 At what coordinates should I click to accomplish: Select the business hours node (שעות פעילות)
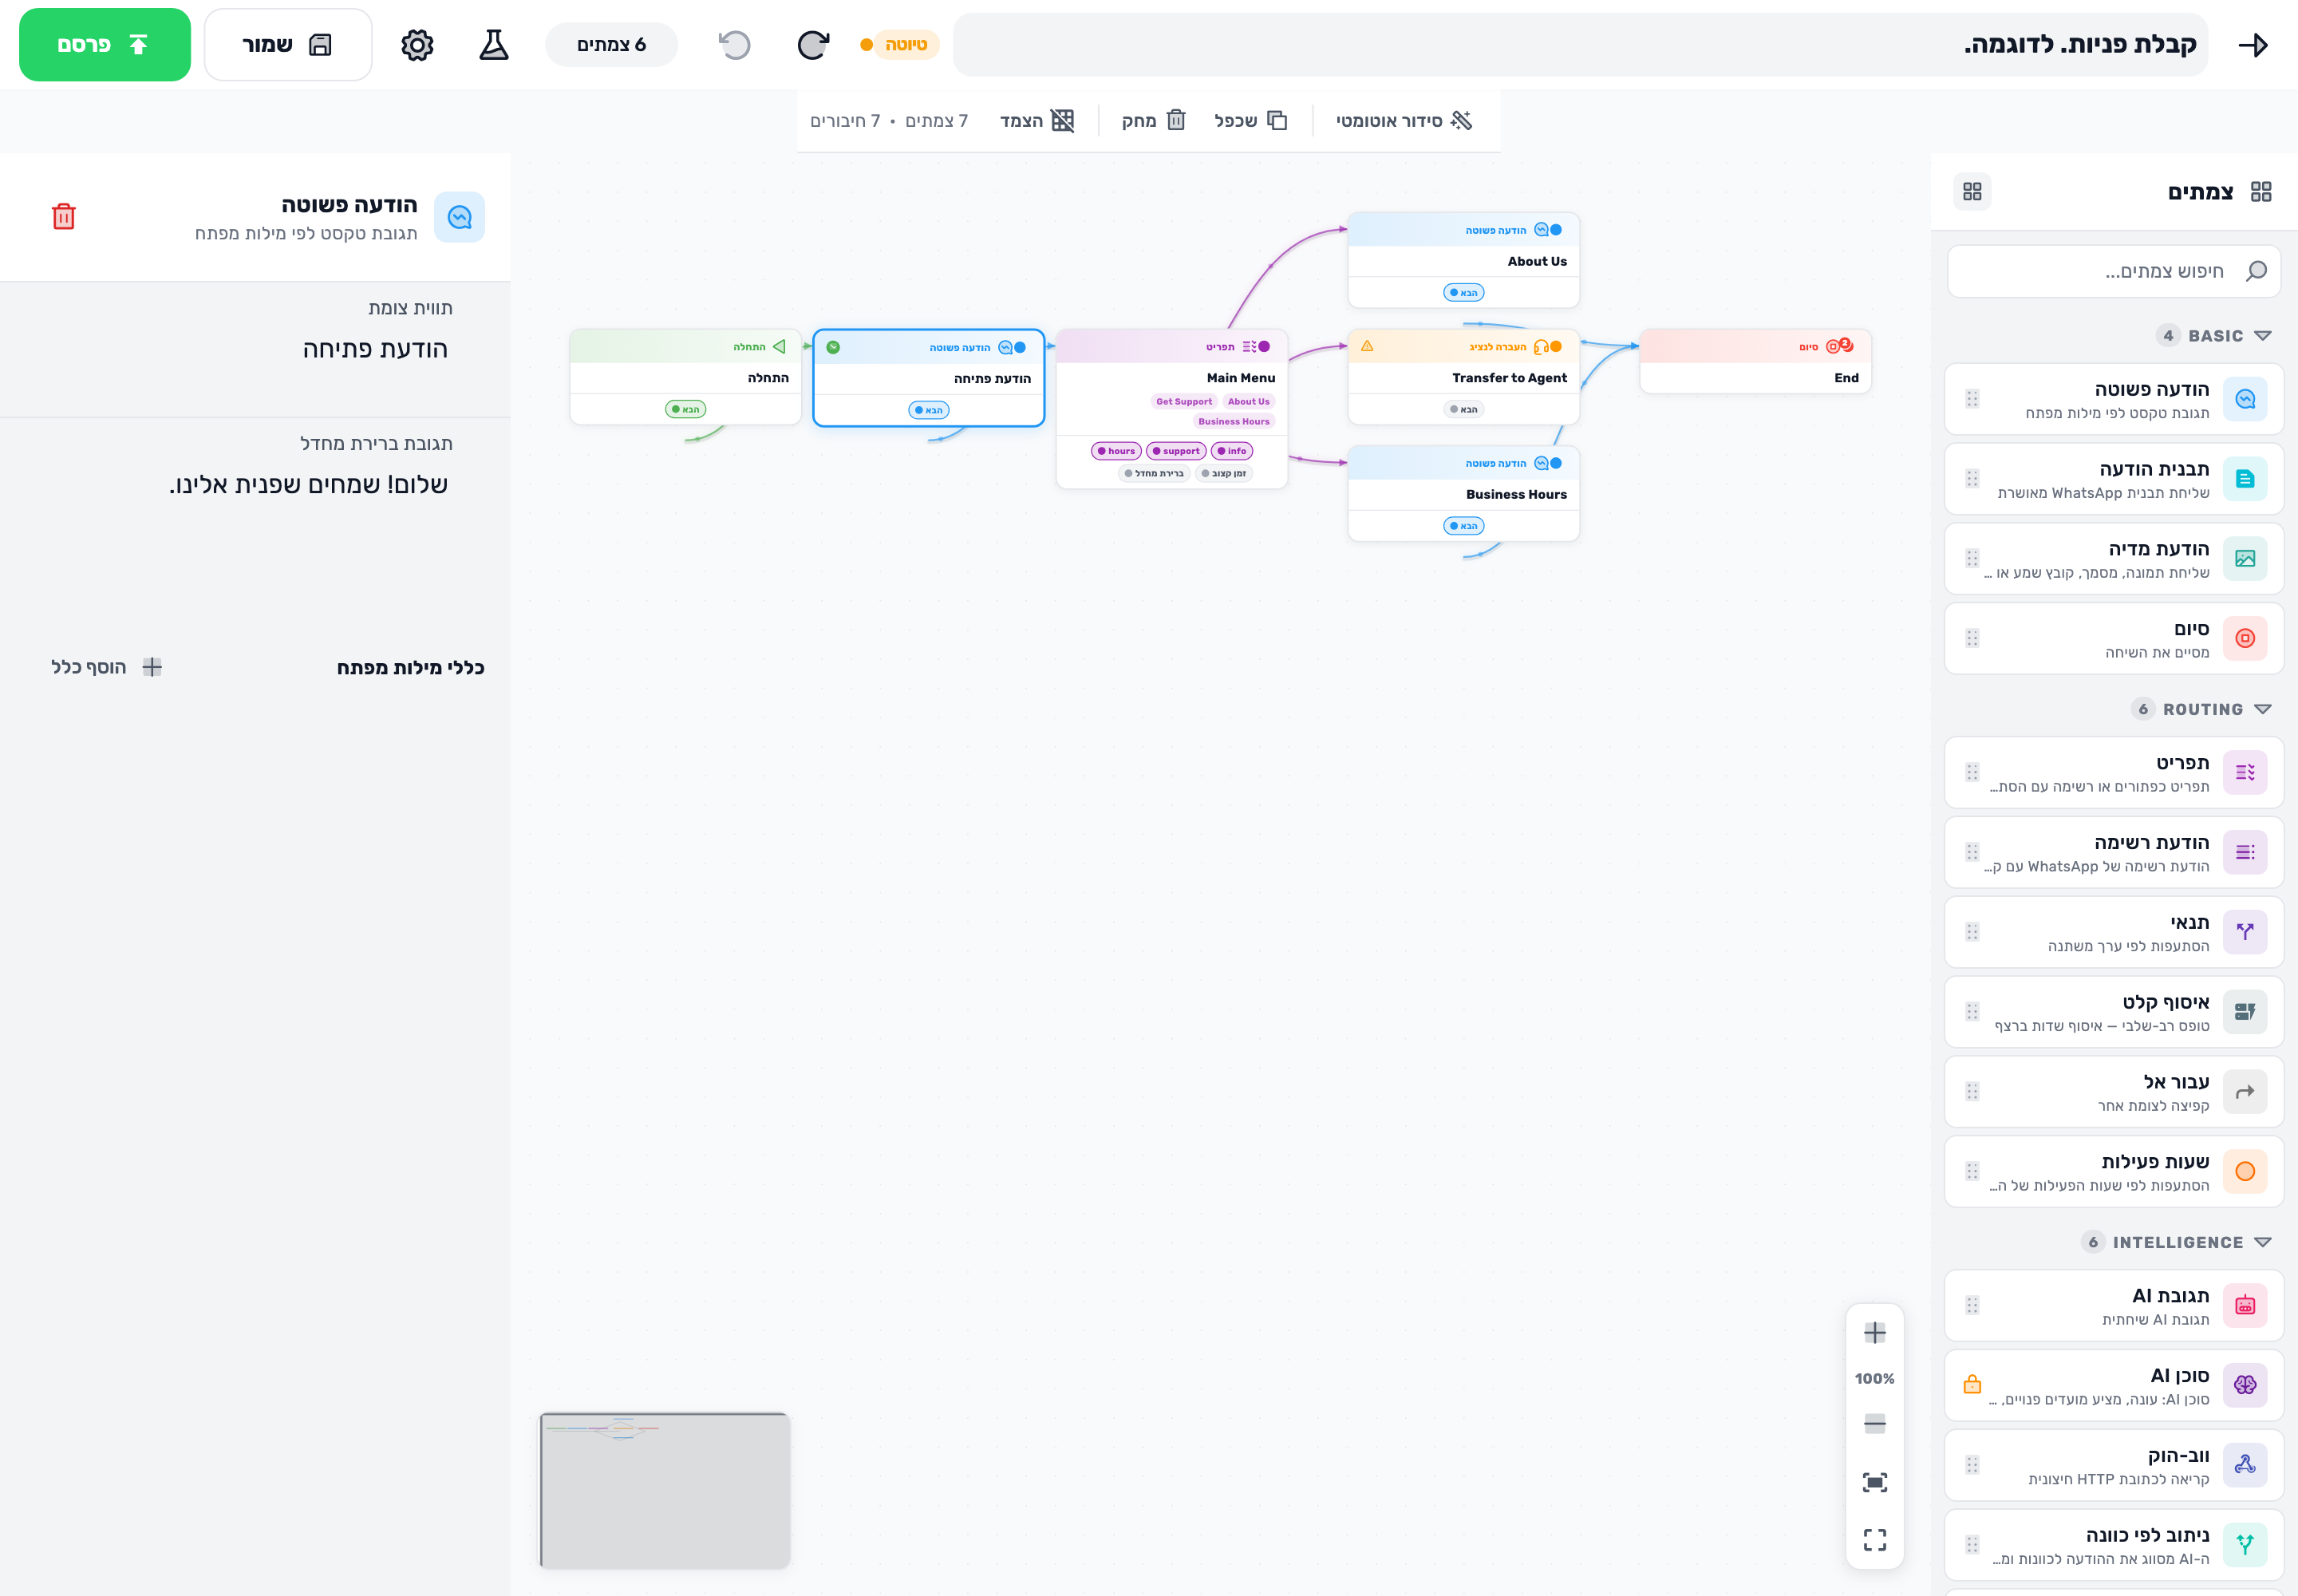pyautogui.click(x=2113, y=1172)
